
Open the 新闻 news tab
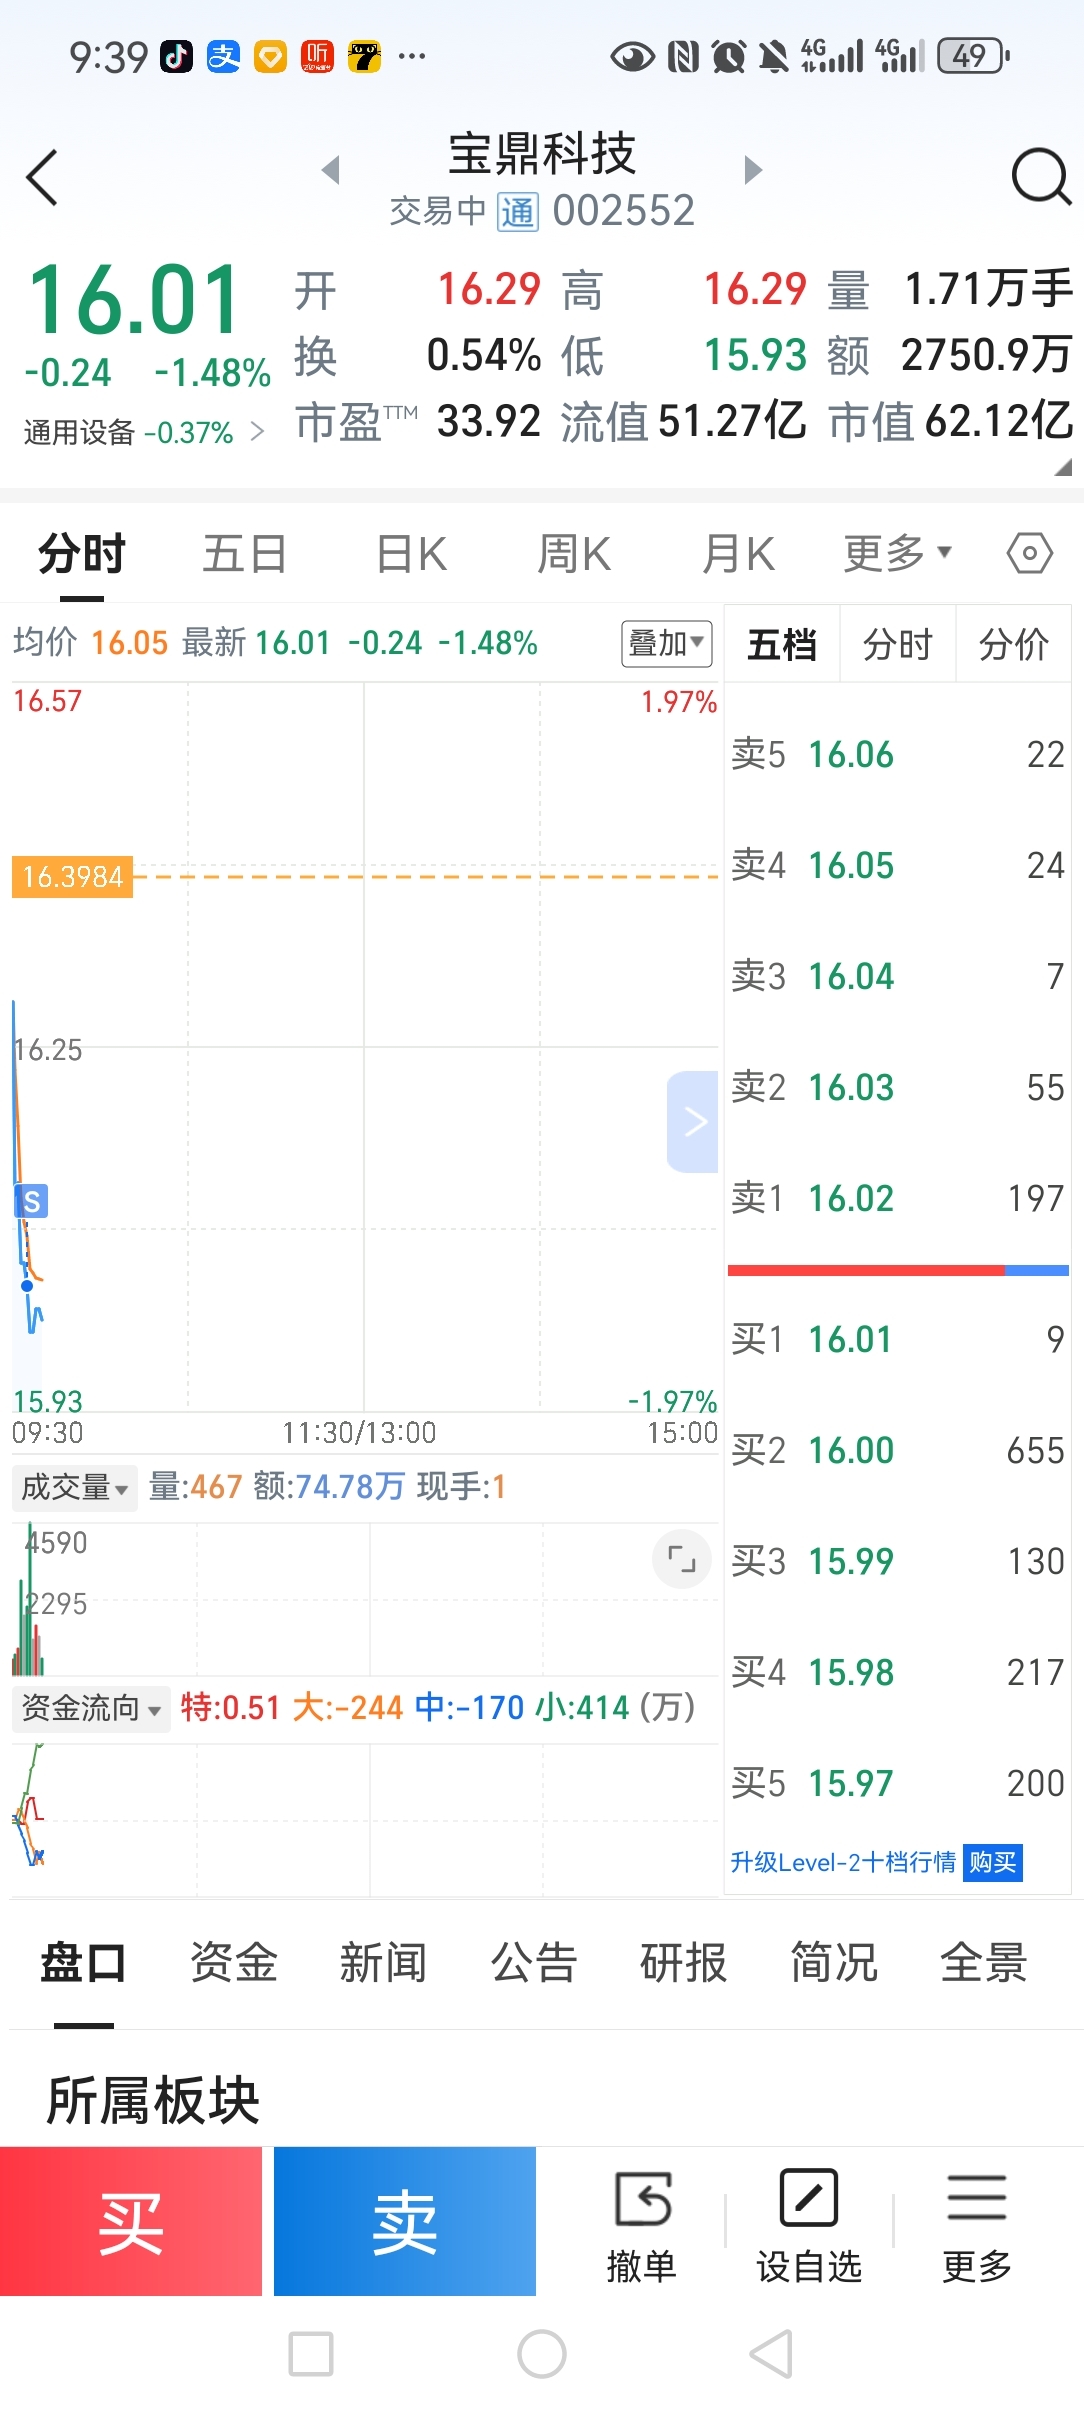(383, 1962)
